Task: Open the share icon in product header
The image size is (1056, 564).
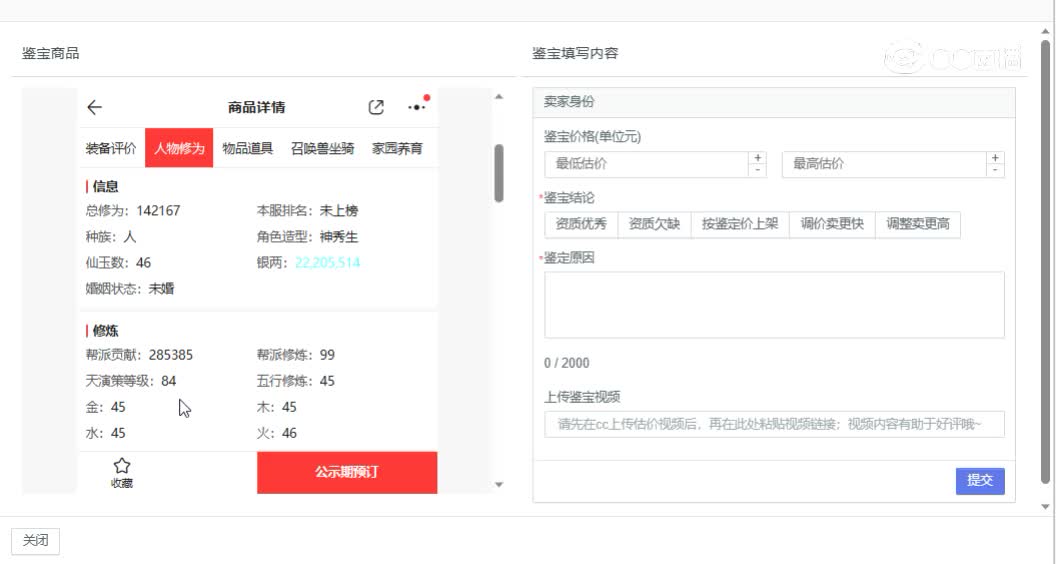Action: 376,108
